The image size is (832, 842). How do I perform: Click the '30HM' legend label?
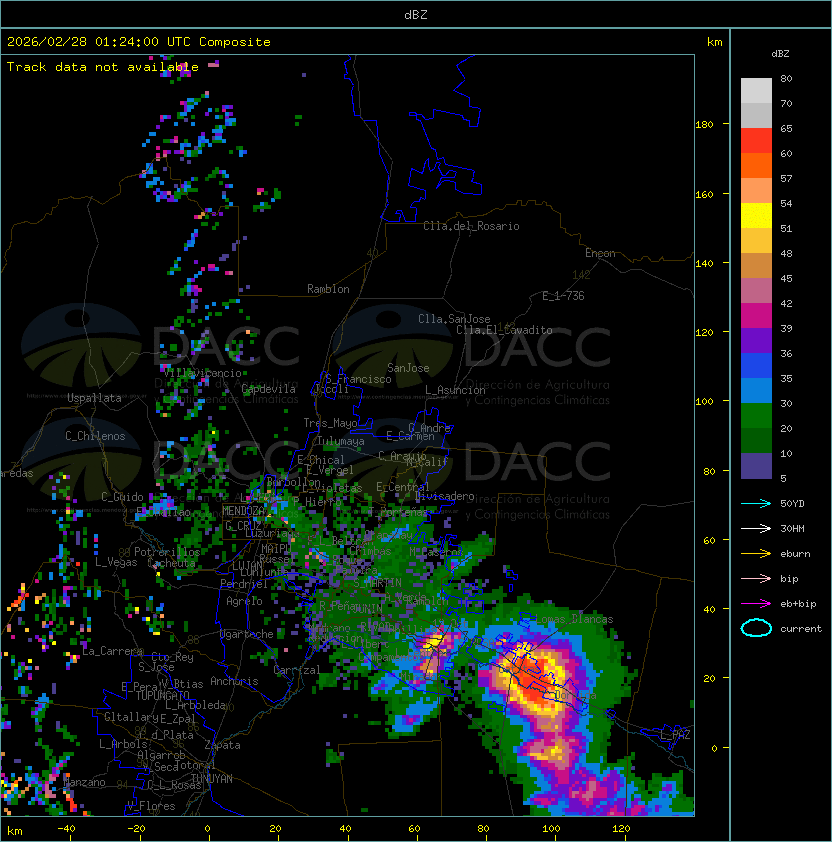click(792, 528)
